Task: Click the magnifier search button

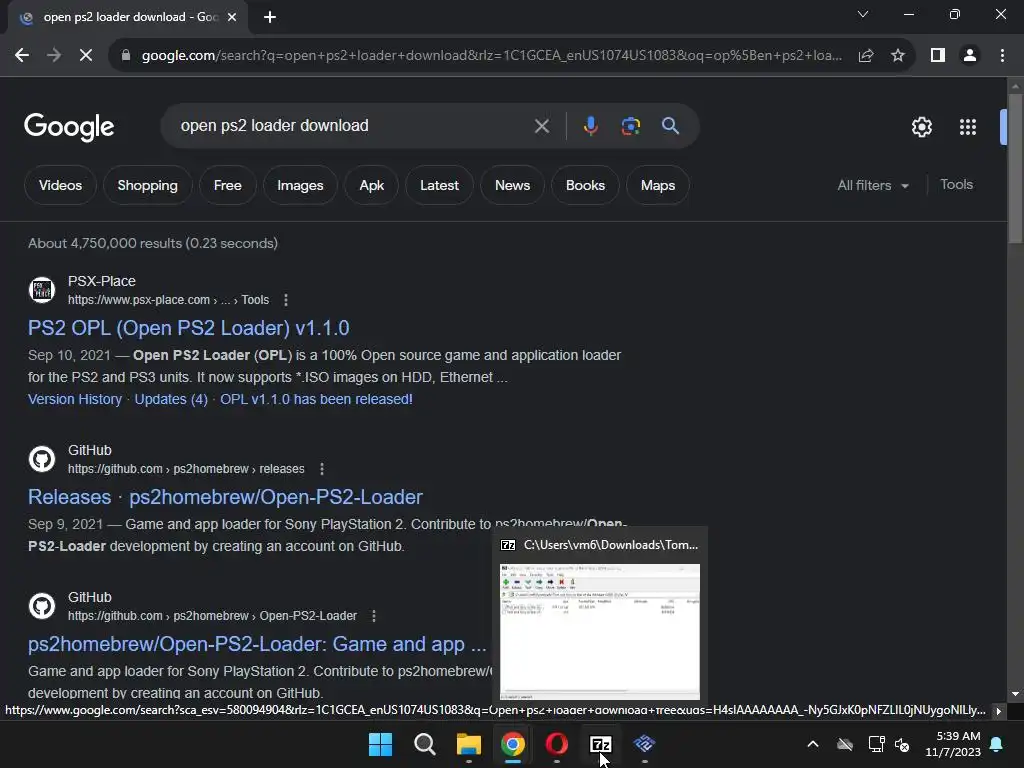Action: [670, 125]
